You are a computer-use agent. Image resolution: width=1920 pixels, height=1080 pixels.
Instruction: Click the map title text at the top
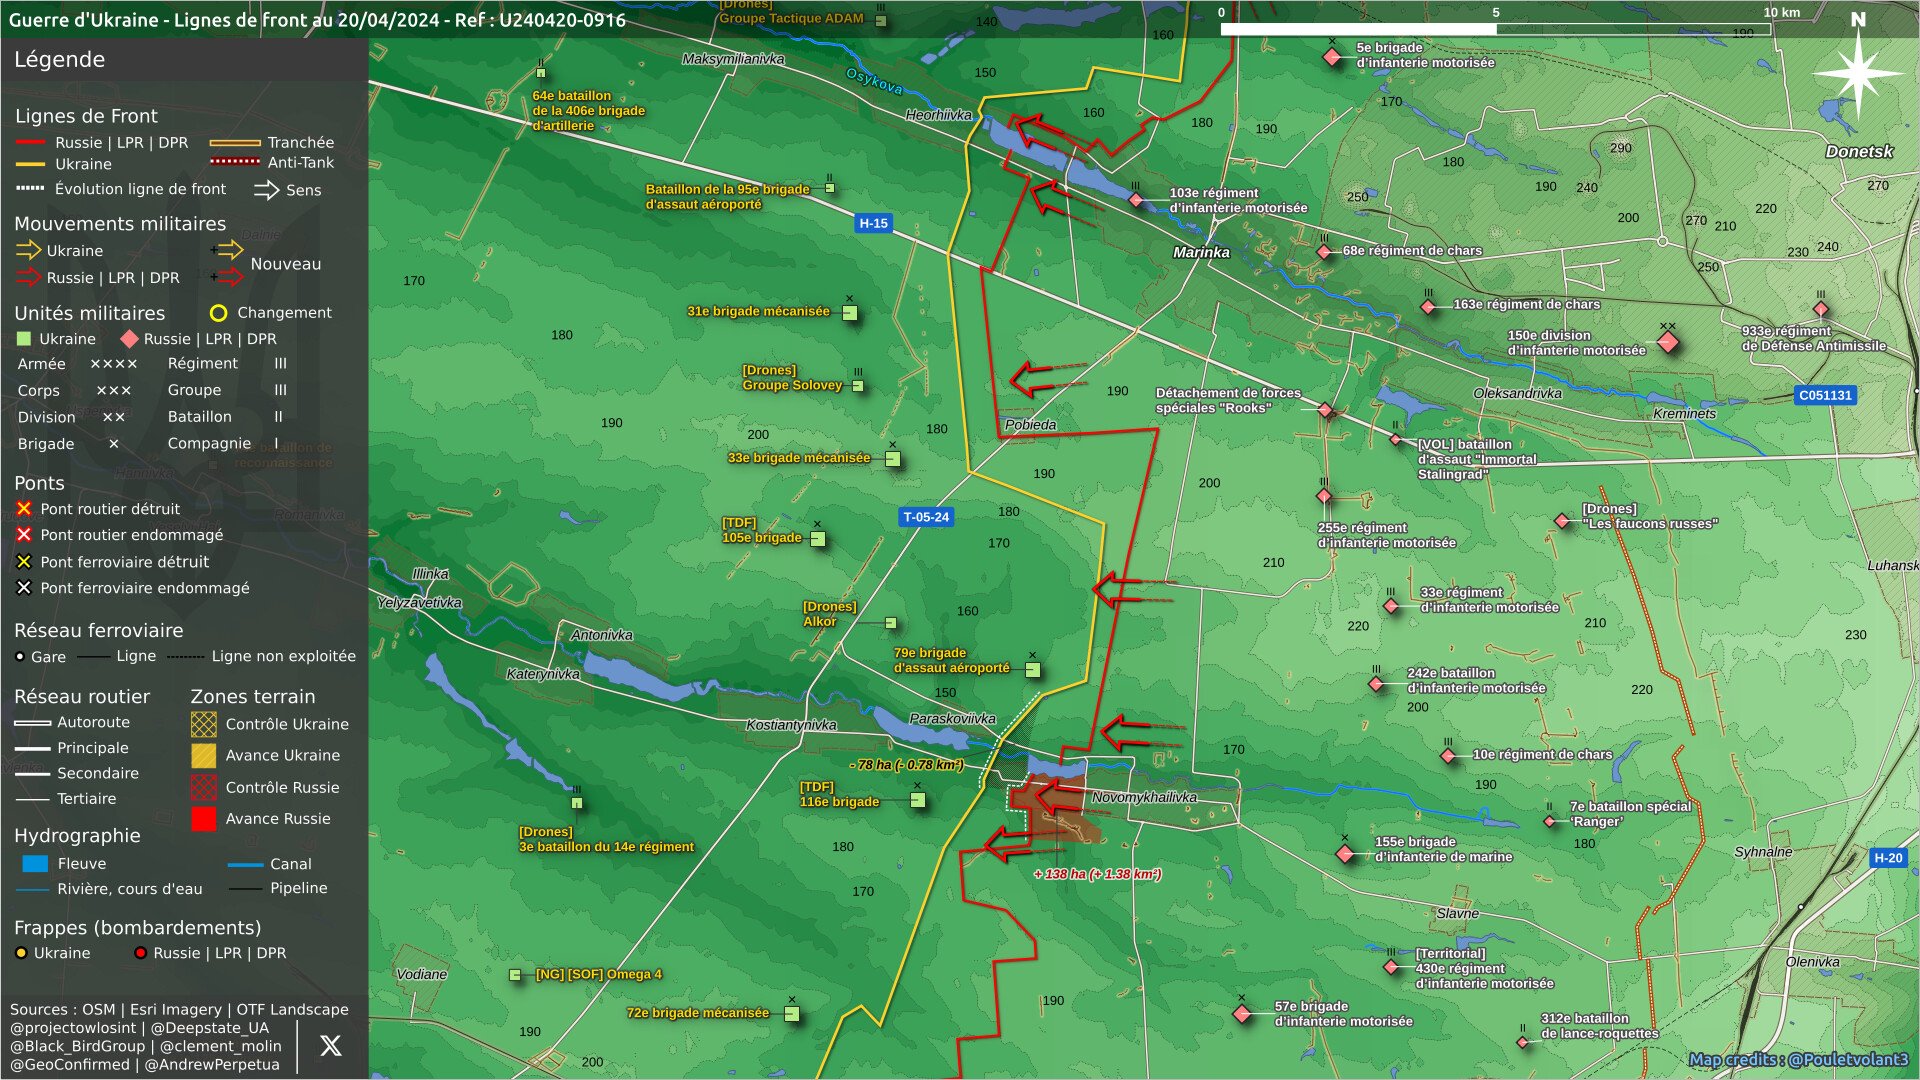click(317, 19)
